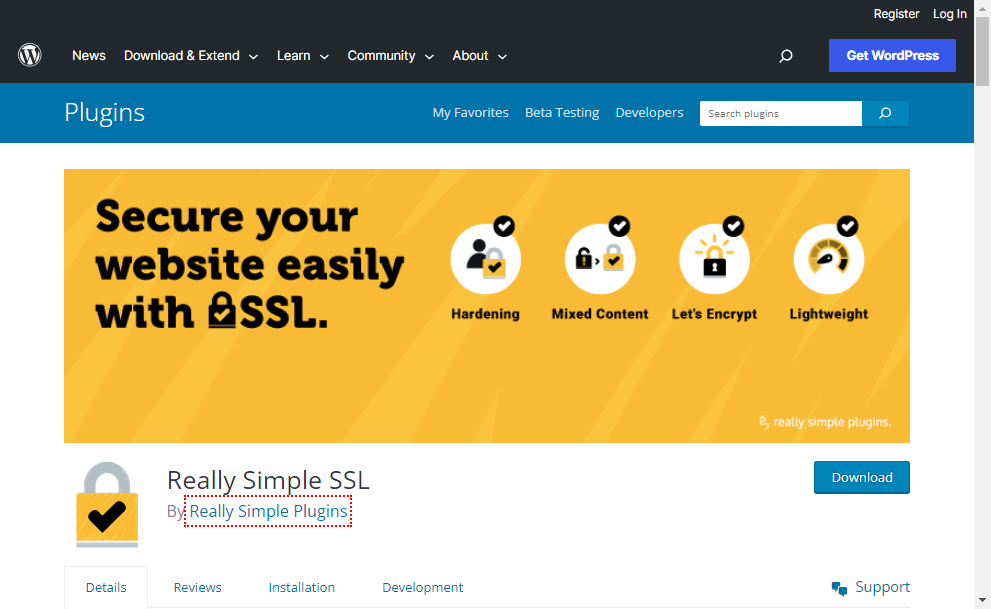Click the Get WordPress button
The width and height of the screenshot is (991, 609).
coord(892,56)
